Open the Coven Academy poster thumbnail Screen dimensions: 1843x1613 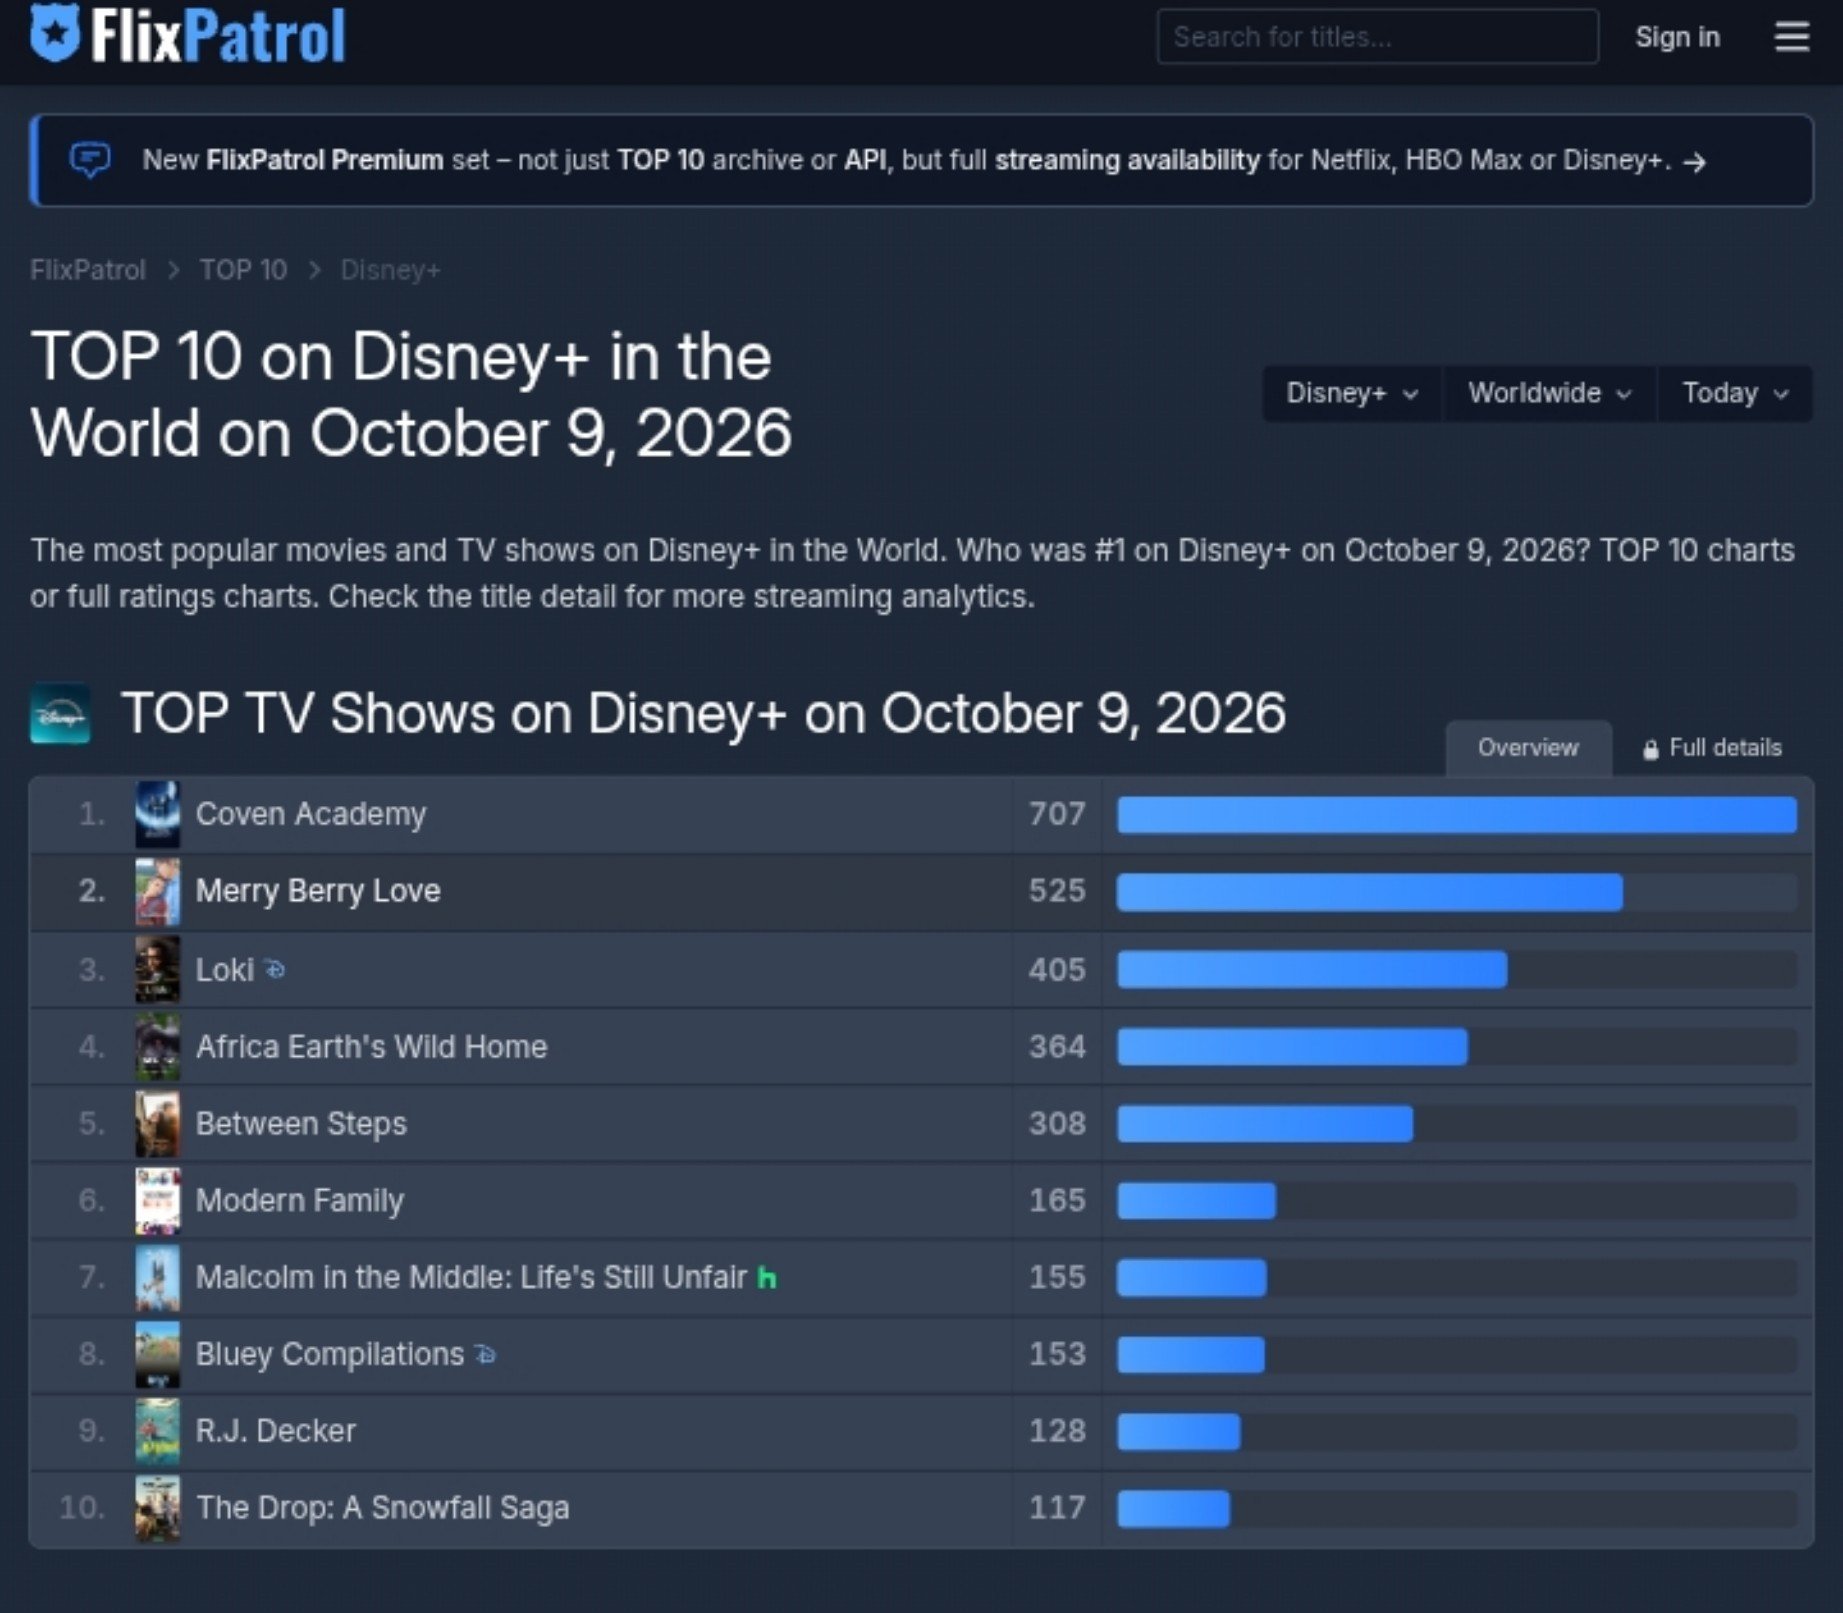(x=158, y=815)
